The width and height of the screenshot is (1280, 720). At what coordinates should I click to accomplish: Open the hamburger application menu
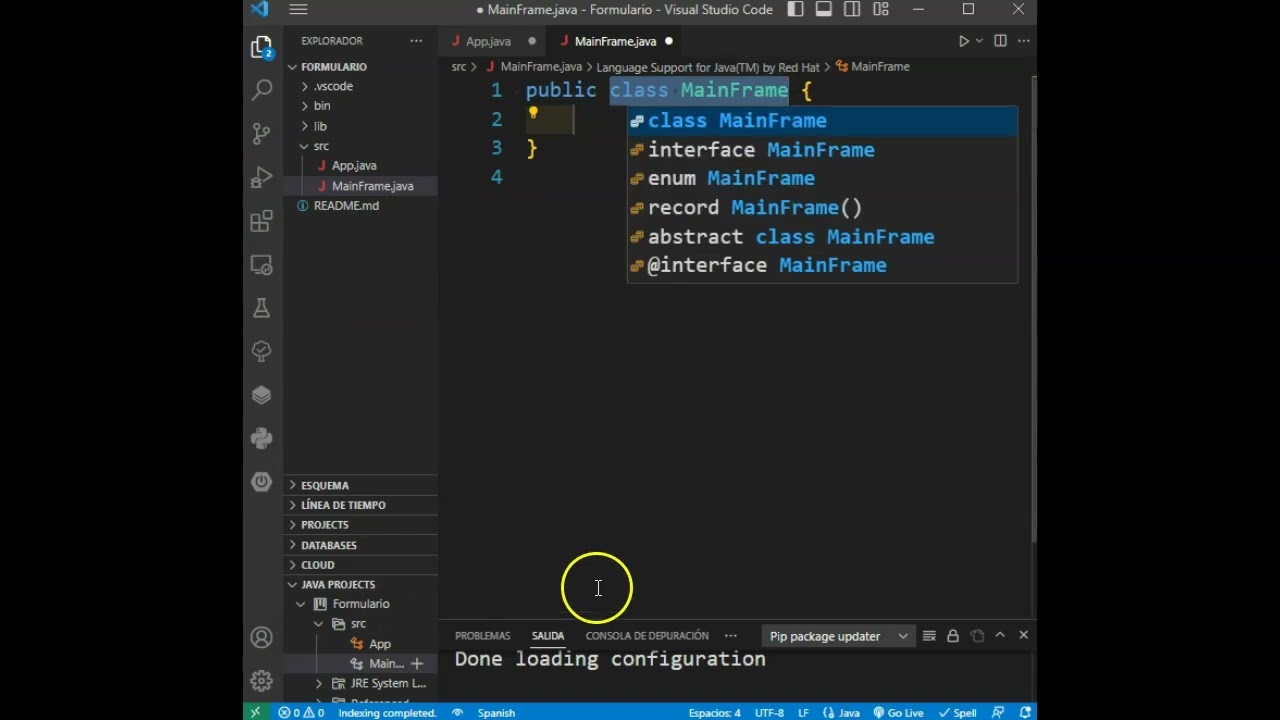click(x=298, y=9)
